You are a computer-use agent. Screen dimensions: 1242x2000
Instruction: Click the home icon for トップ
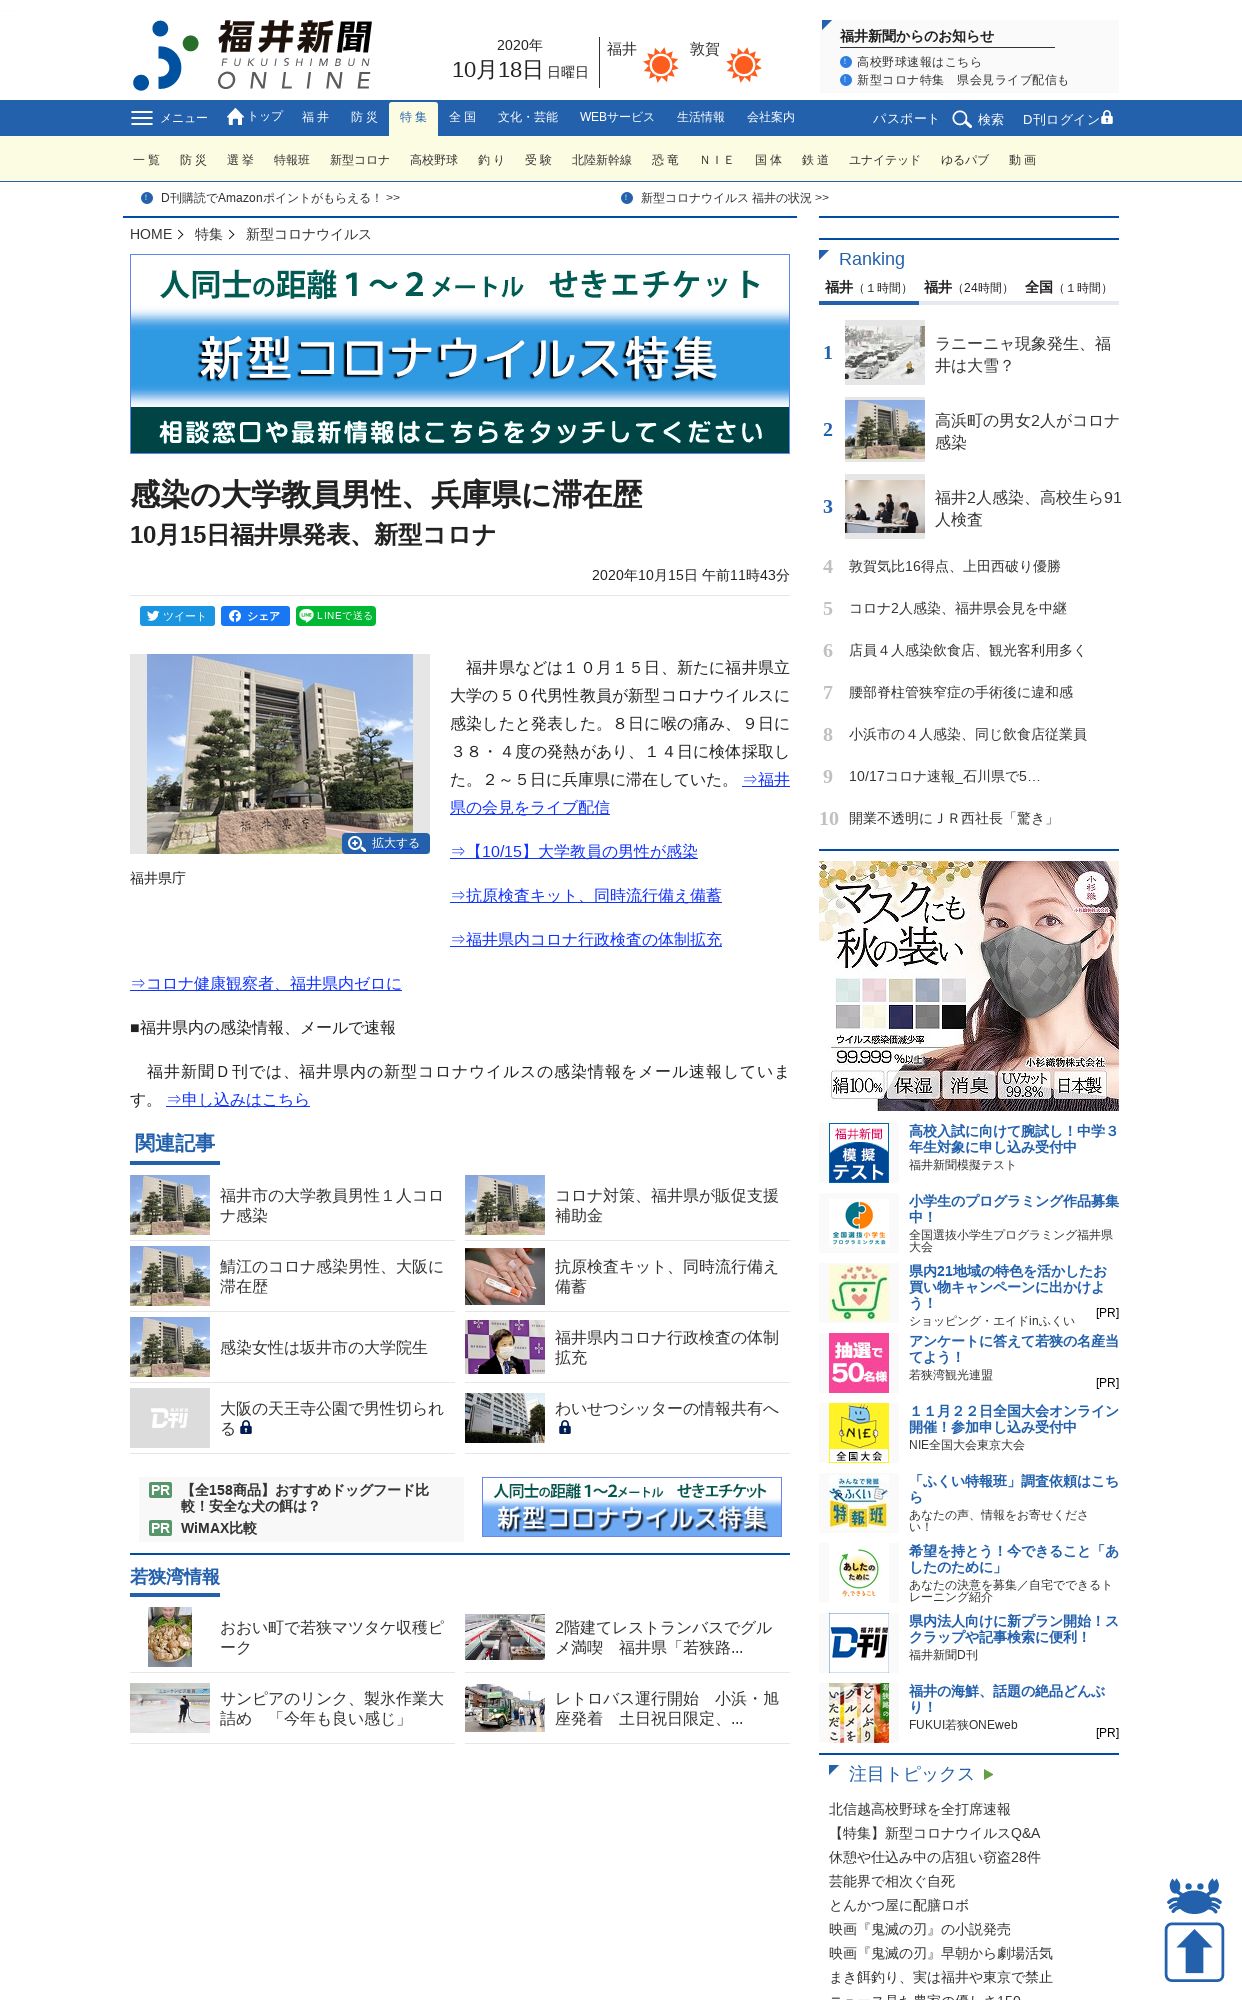pos(236,117)
